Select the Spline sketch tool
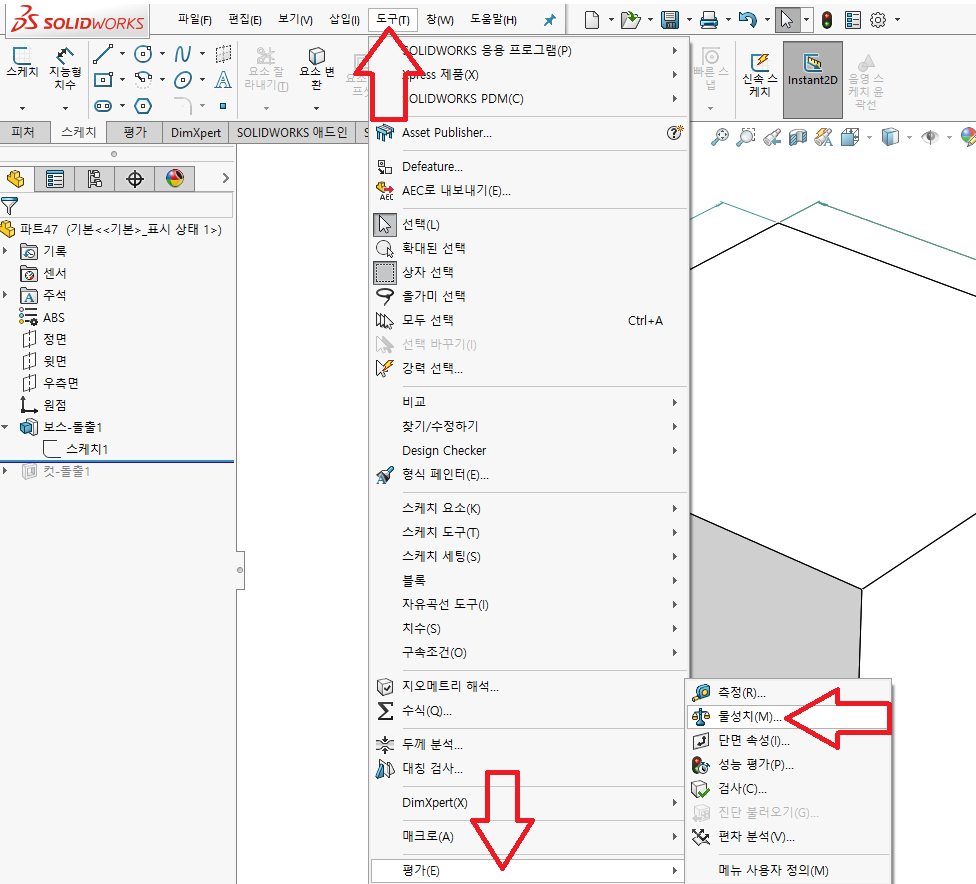Viewport: 976px width, 884px height. click(182, 54)
